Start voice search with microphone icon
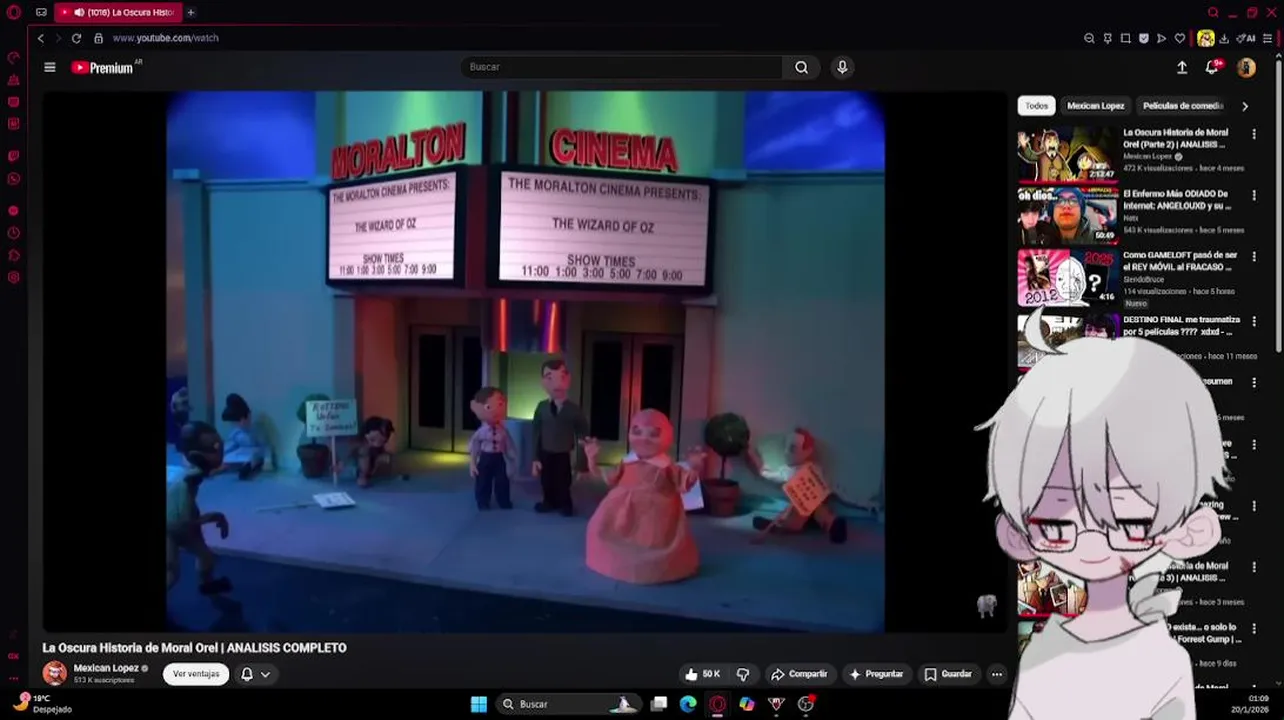The height and width of the screenshot is (720, 1284). pos(842,67)
